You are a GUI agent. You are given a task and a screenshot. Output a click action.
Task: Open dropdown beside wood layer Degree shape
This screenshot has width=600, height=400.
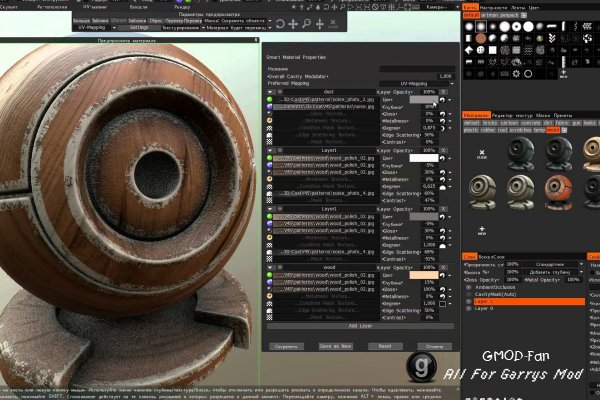point(450,304)
